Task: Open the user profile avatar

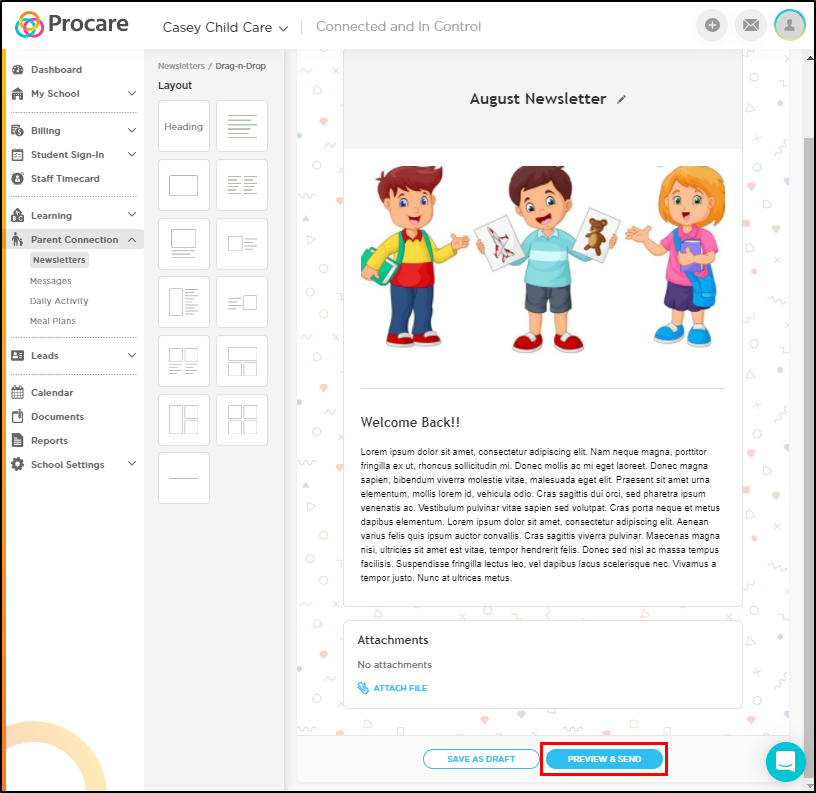Action: click(x=789, y=25)
